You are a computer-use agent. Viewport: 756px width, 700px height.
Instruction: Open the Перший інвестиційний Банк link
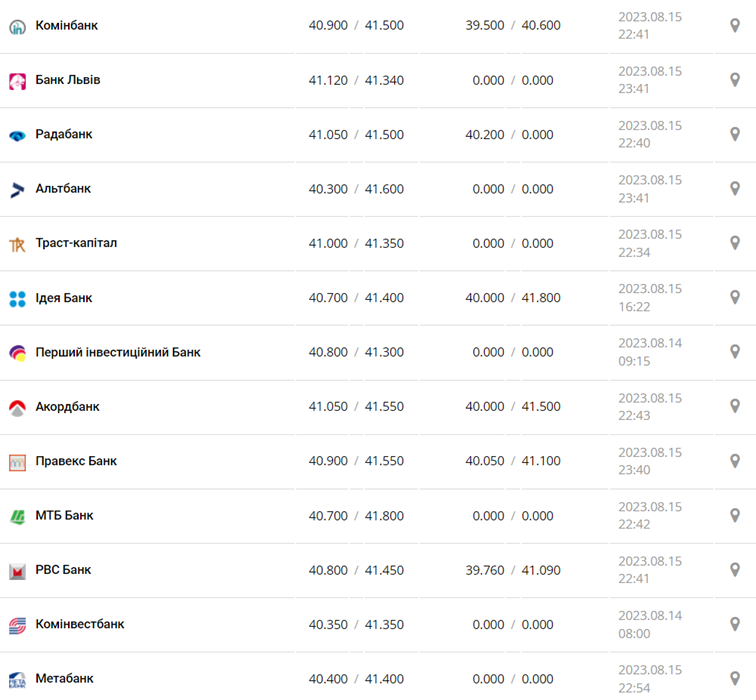point(118,352)
